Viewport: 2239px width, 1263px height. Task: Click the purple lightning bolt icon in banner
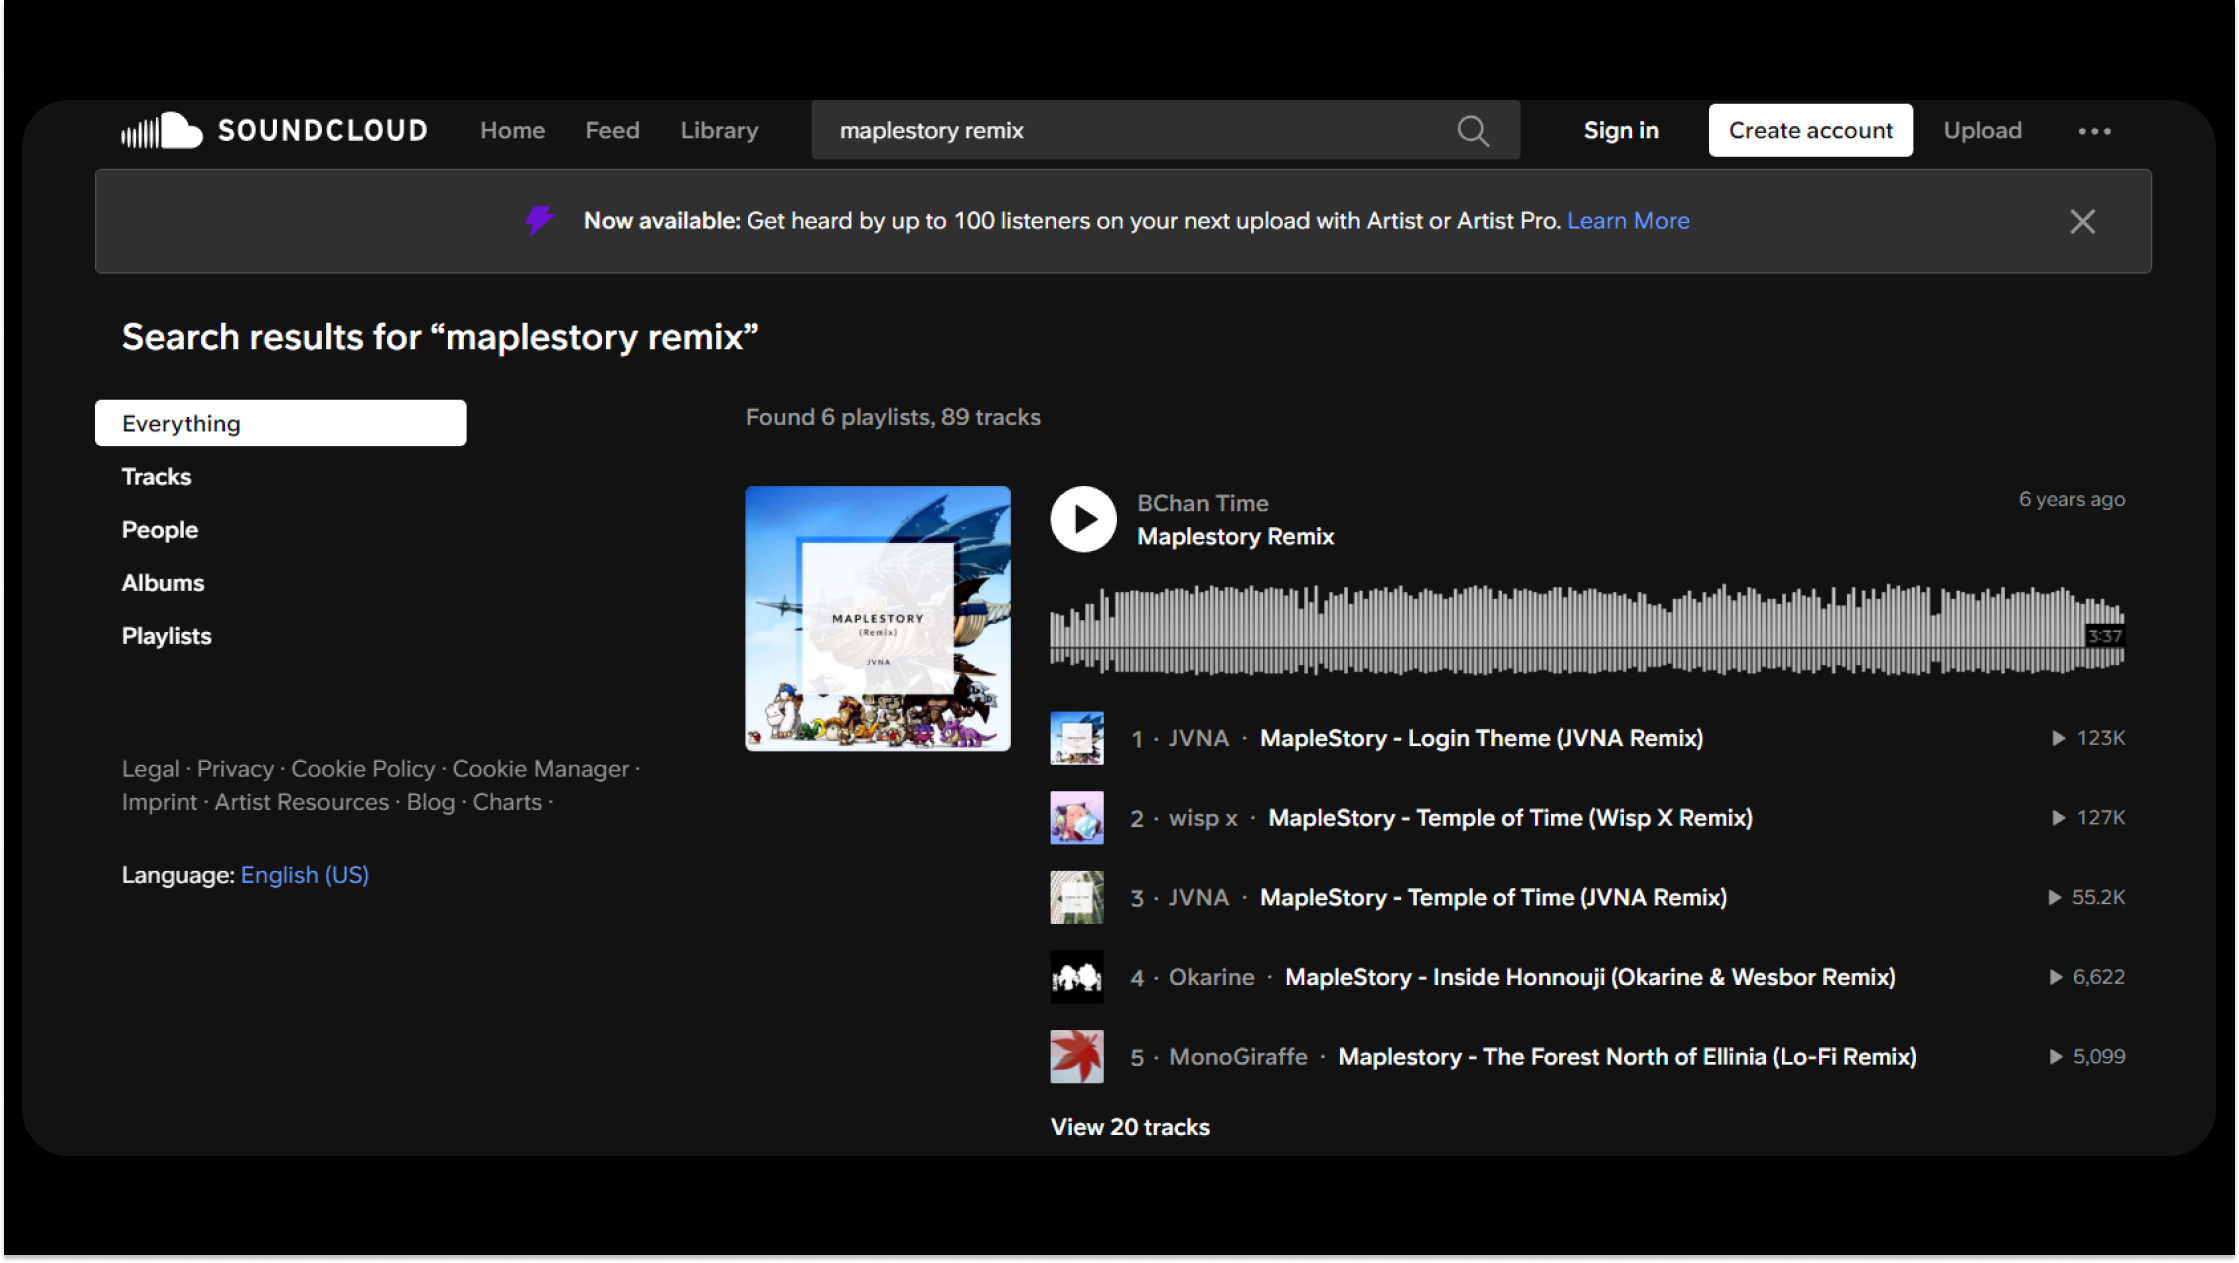[540, 220]
